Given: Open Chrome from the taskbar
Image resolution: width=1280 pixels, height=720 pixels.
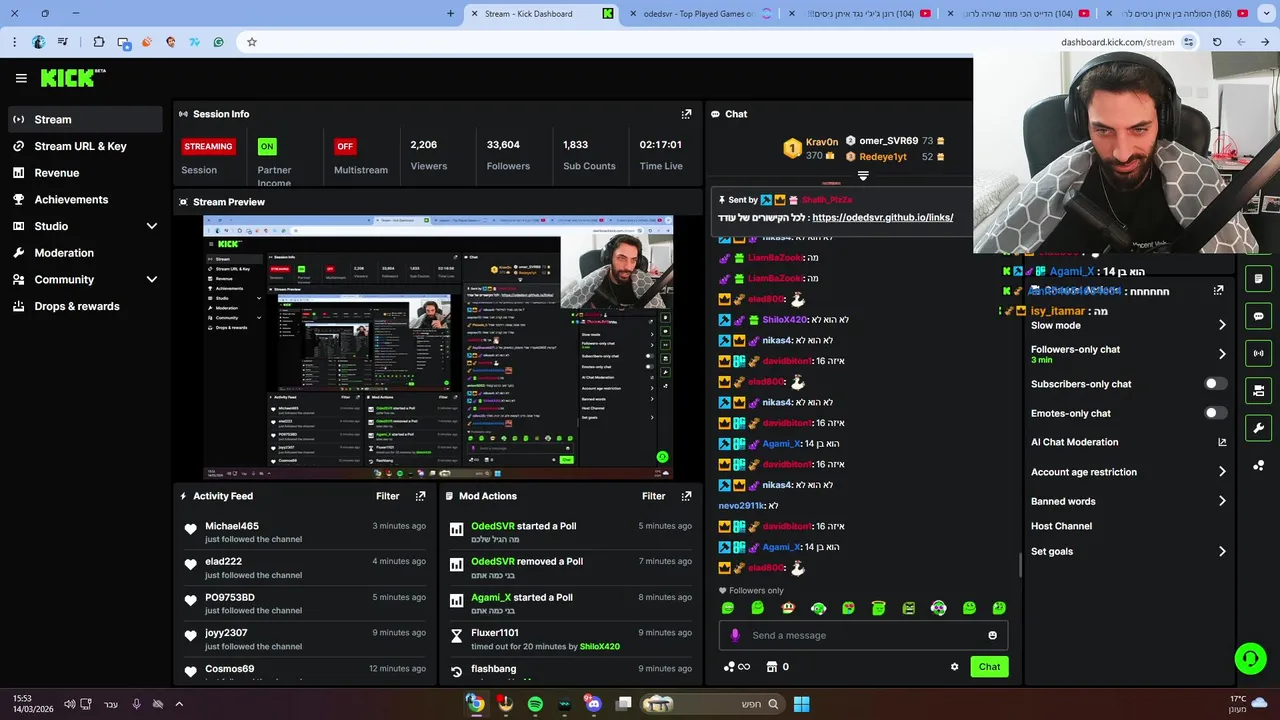Looking at the screenshot, I should tap(476, 704).
